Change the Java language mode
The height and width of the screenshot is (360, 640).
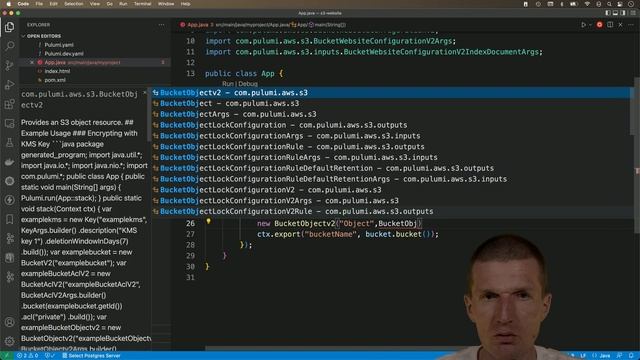pos(601,356)
